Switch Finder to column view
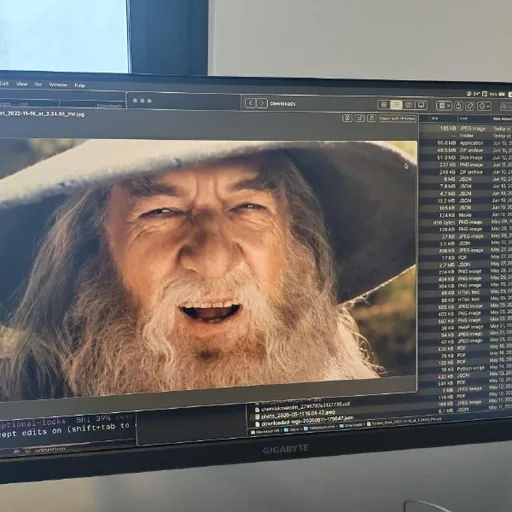Screen dimensions: 512x512 coord(409,105)
